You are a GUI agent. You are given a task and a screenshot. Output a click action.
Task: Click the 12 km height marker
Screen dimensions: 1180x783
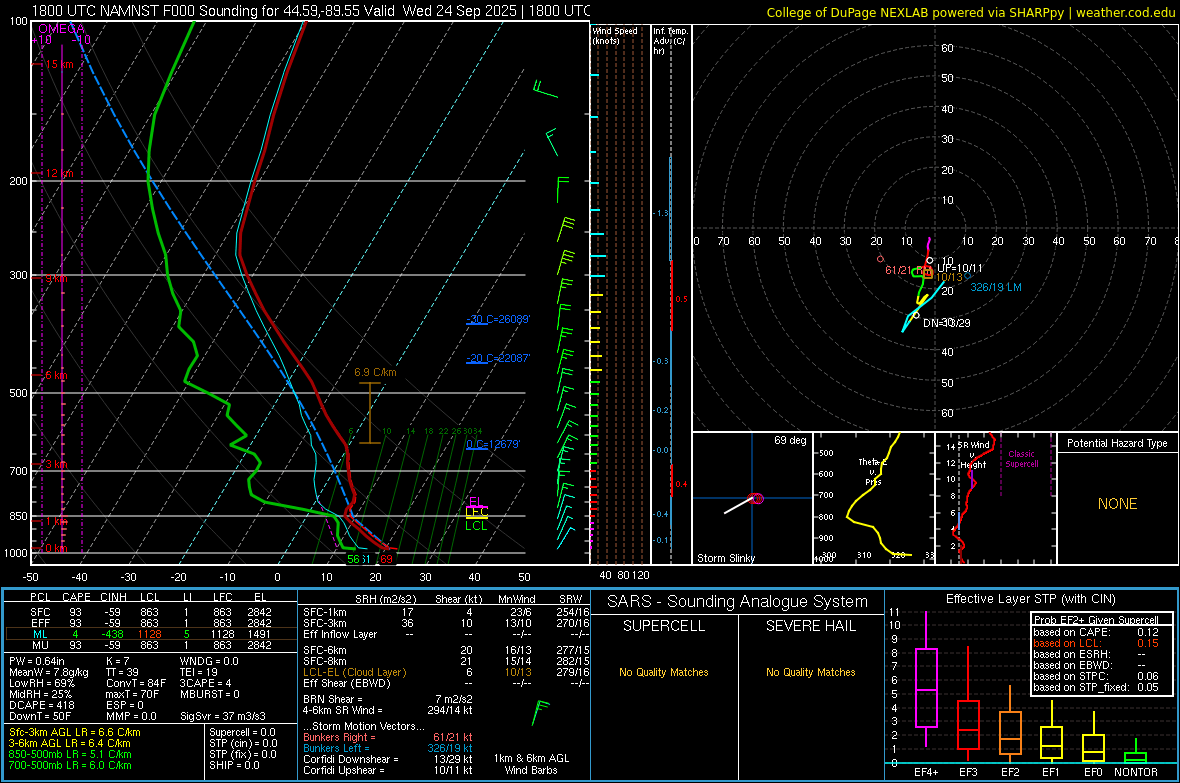click(59, 173)
